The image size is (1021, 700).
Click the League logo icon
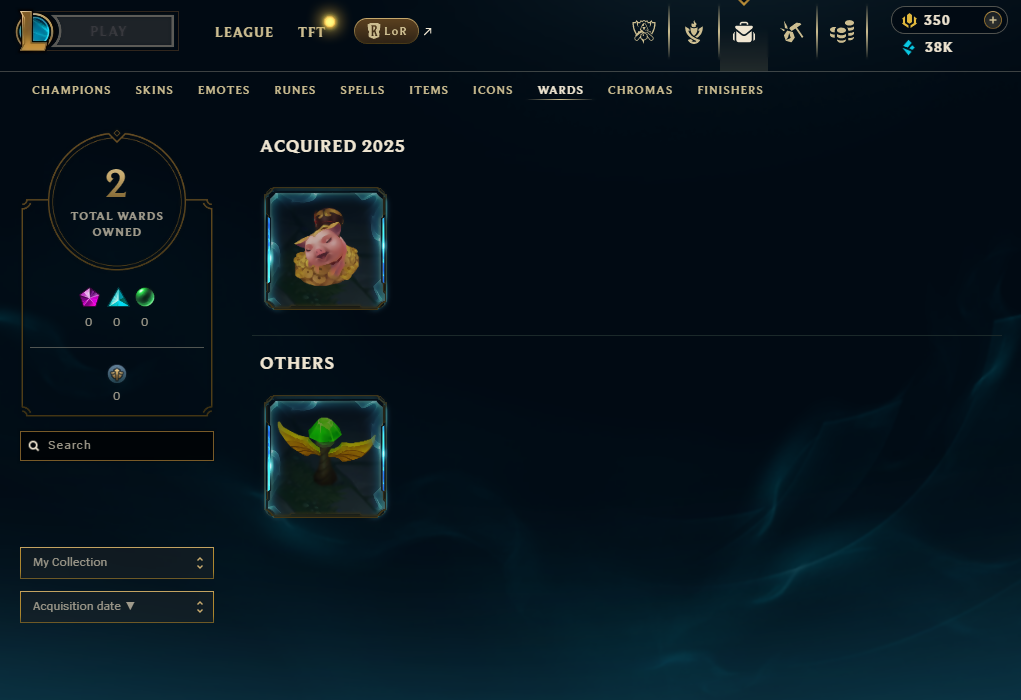pos(33,31)
